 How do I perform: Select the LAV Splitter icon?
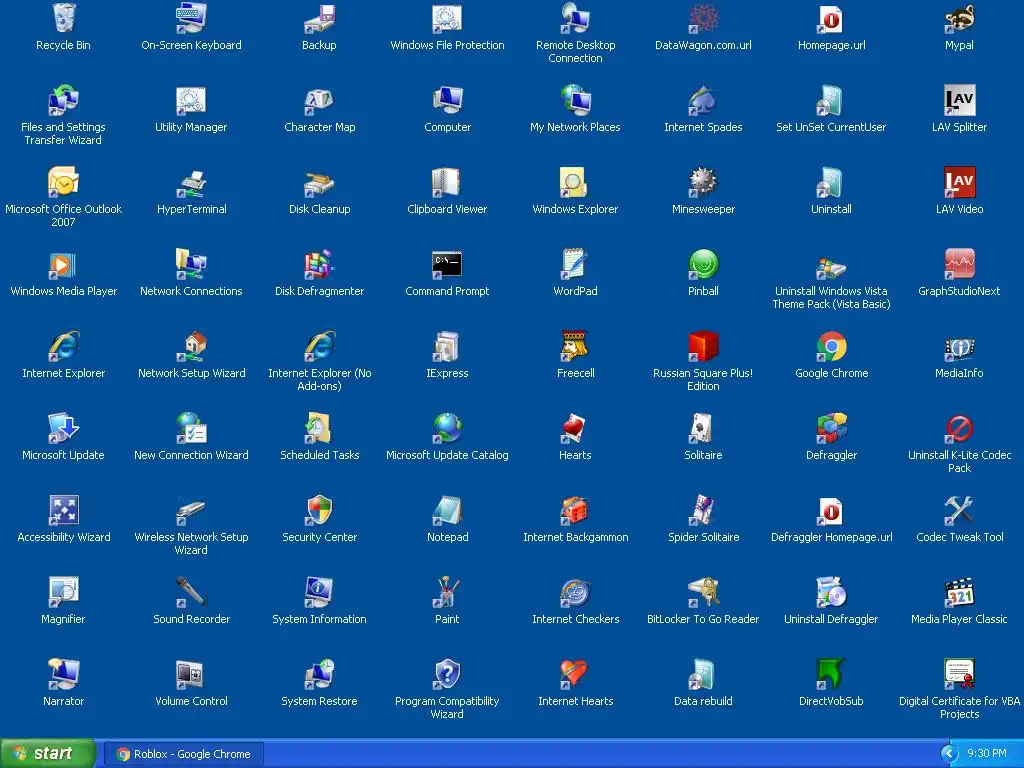959,101
